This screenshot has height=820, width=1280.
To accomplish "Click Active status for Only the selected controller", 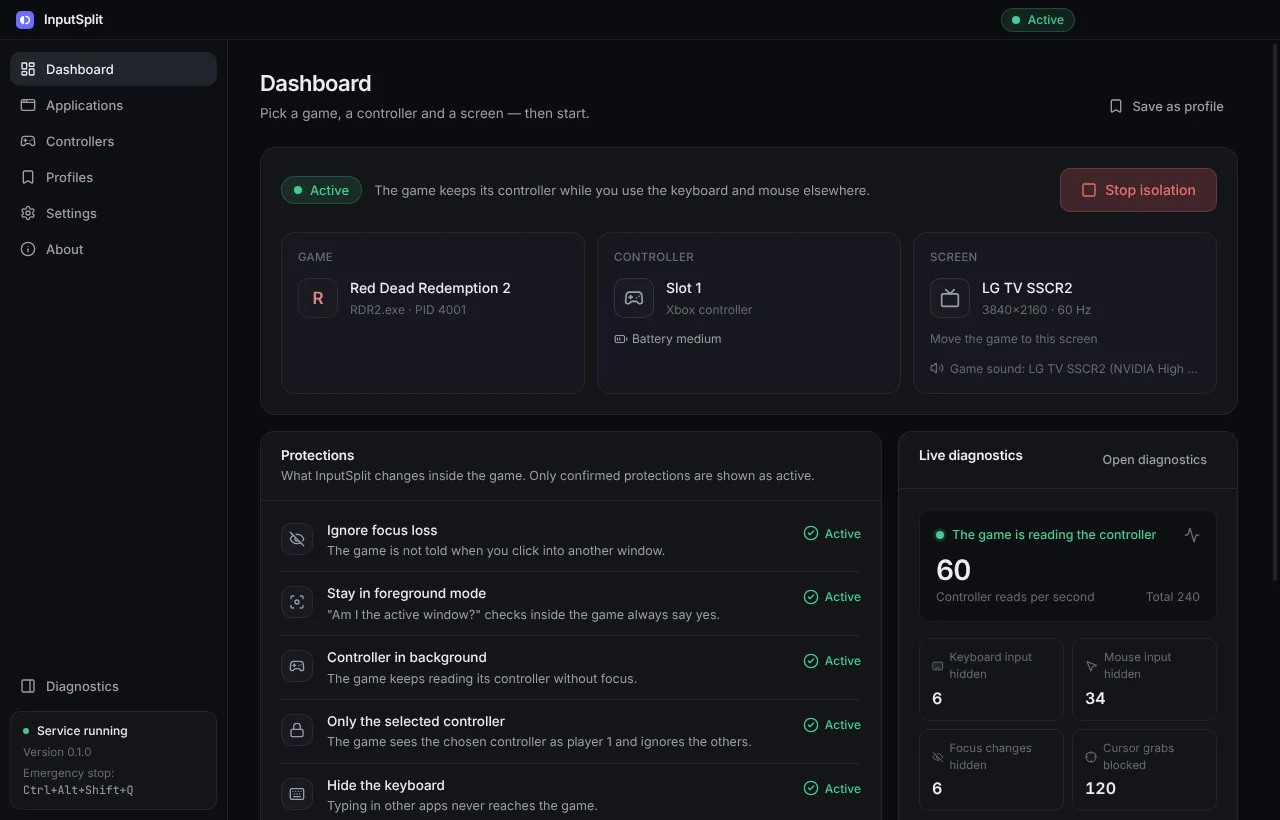I will pyautogui.click(x=832, y=725).
